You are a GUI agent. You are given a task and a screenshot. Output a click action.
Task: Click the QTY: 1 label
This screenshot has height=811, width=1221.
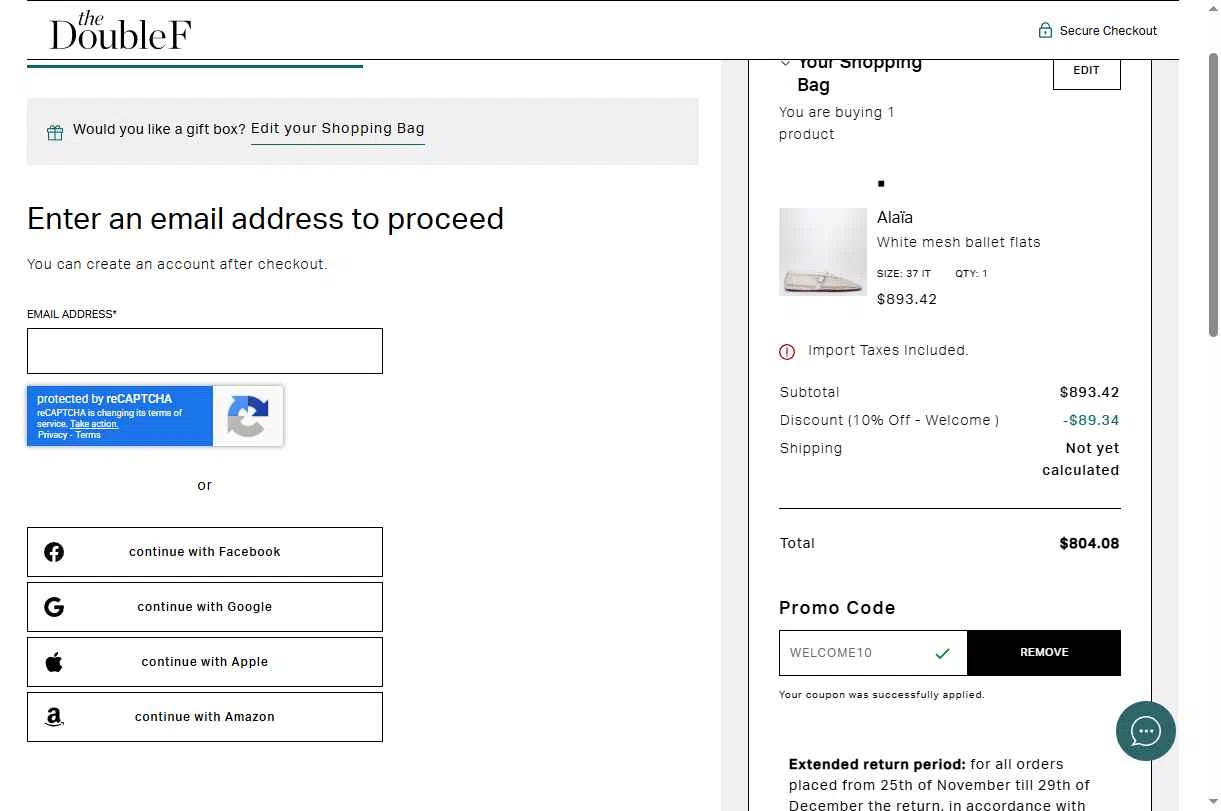[x=971, y=274]
